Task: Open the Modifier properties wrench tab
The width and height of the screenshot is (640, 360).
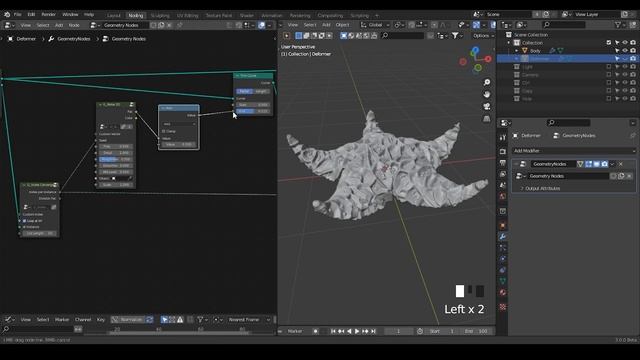Action: coord(503,237)
